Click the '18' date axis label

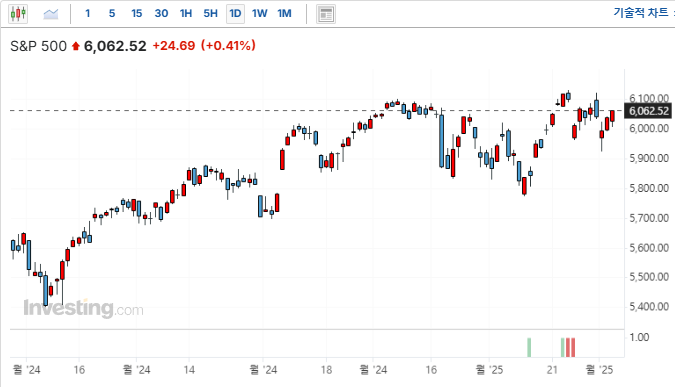pos(326,370)
